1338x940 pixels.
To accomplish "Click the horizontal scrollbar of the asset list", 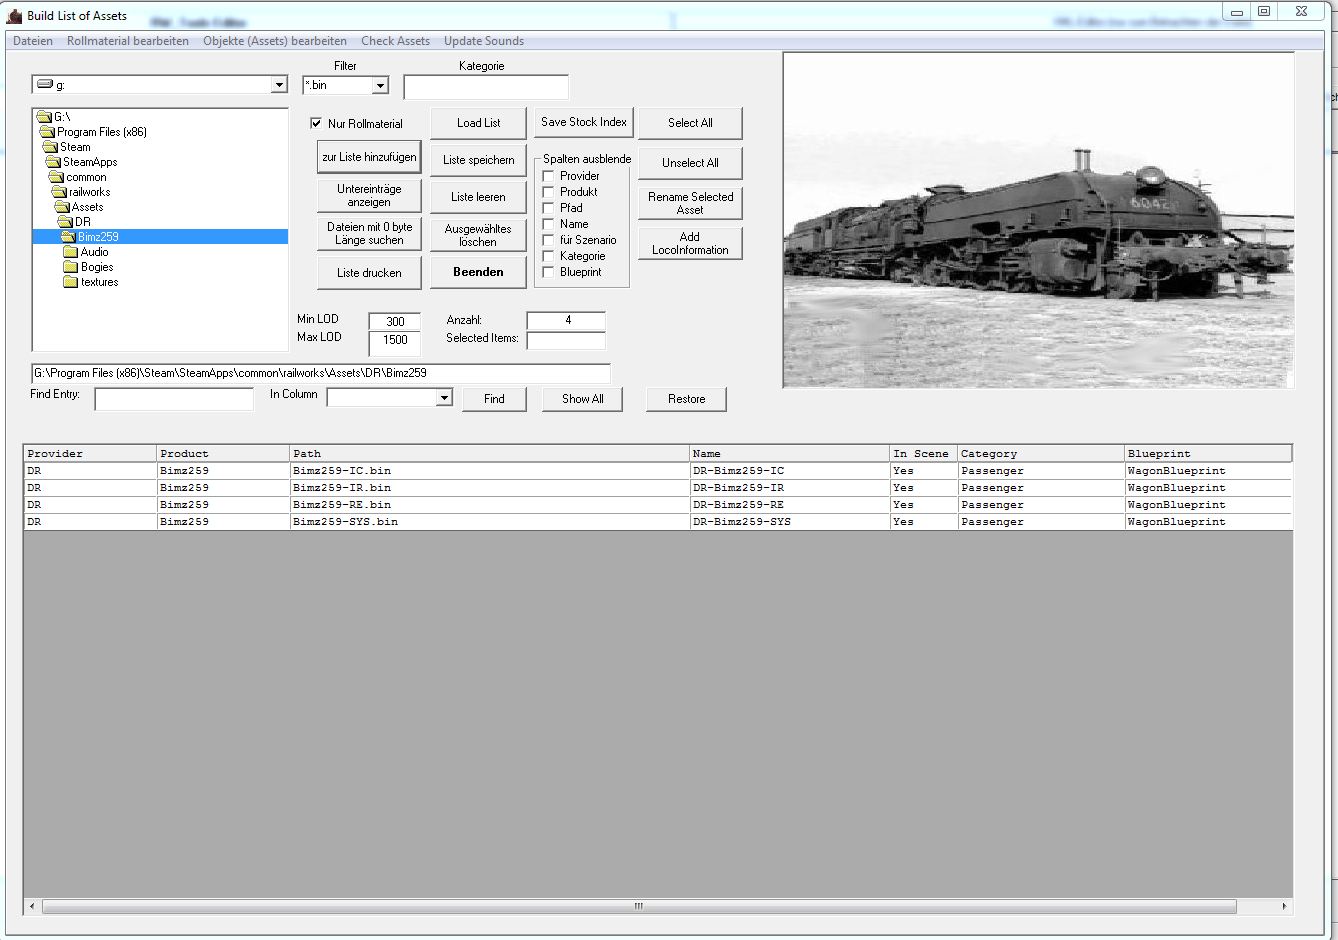I will (638, 906).
